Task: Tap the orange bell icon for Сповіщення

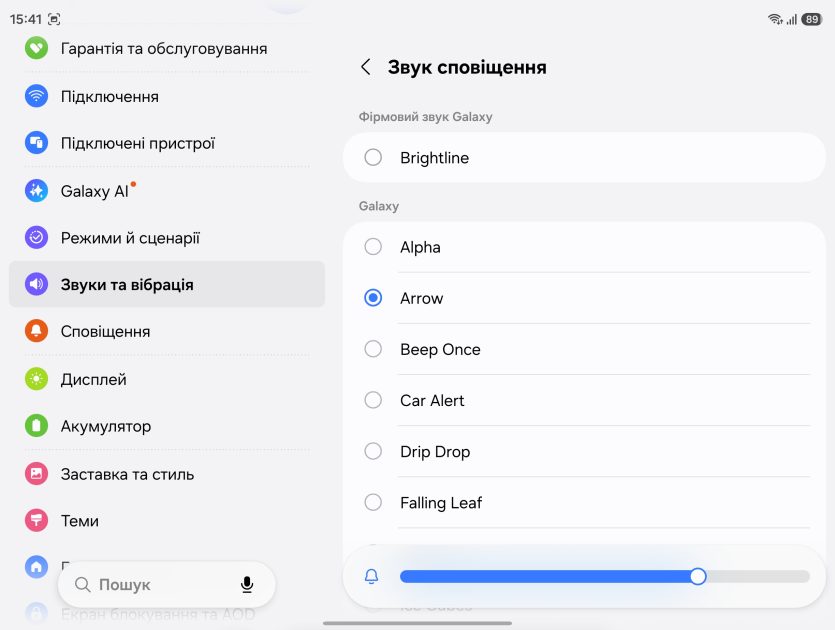Action: point(36,331)
